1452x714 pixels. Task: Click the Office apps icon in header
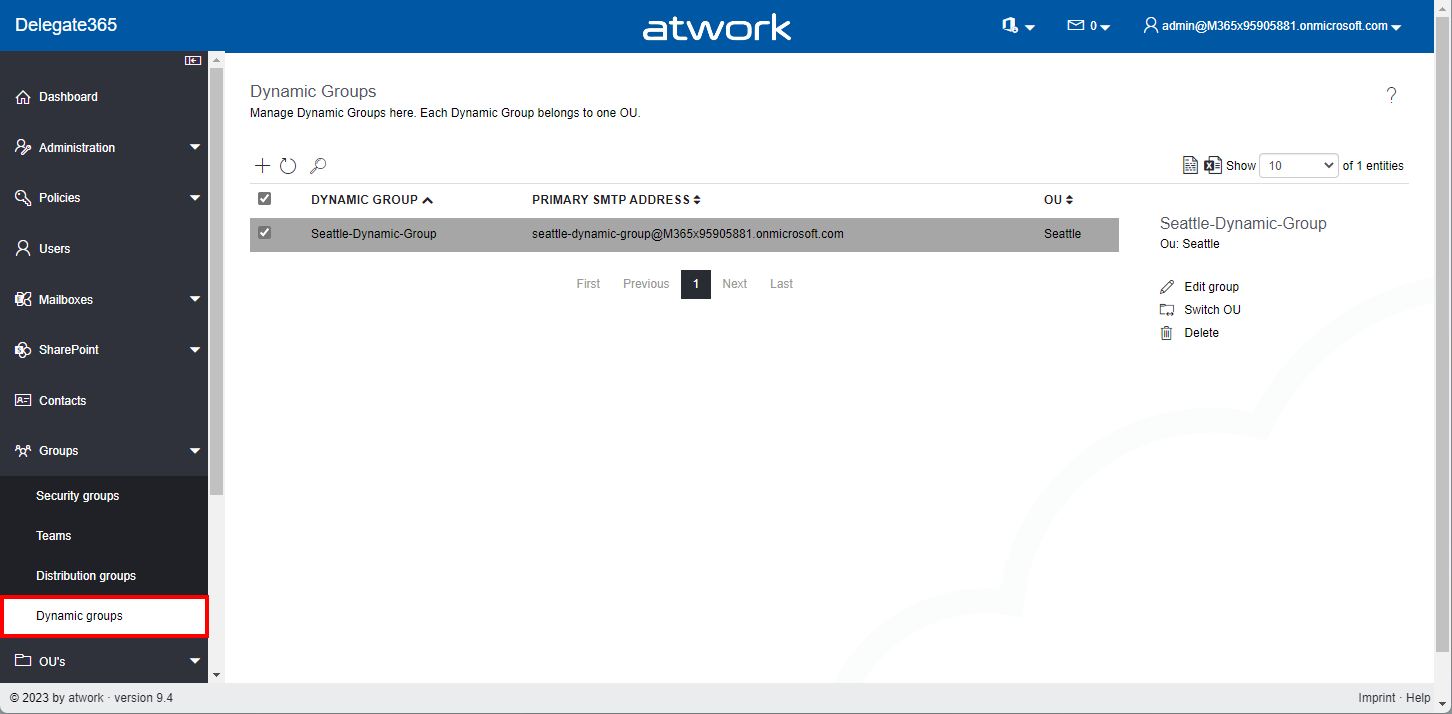point(1010,26)
